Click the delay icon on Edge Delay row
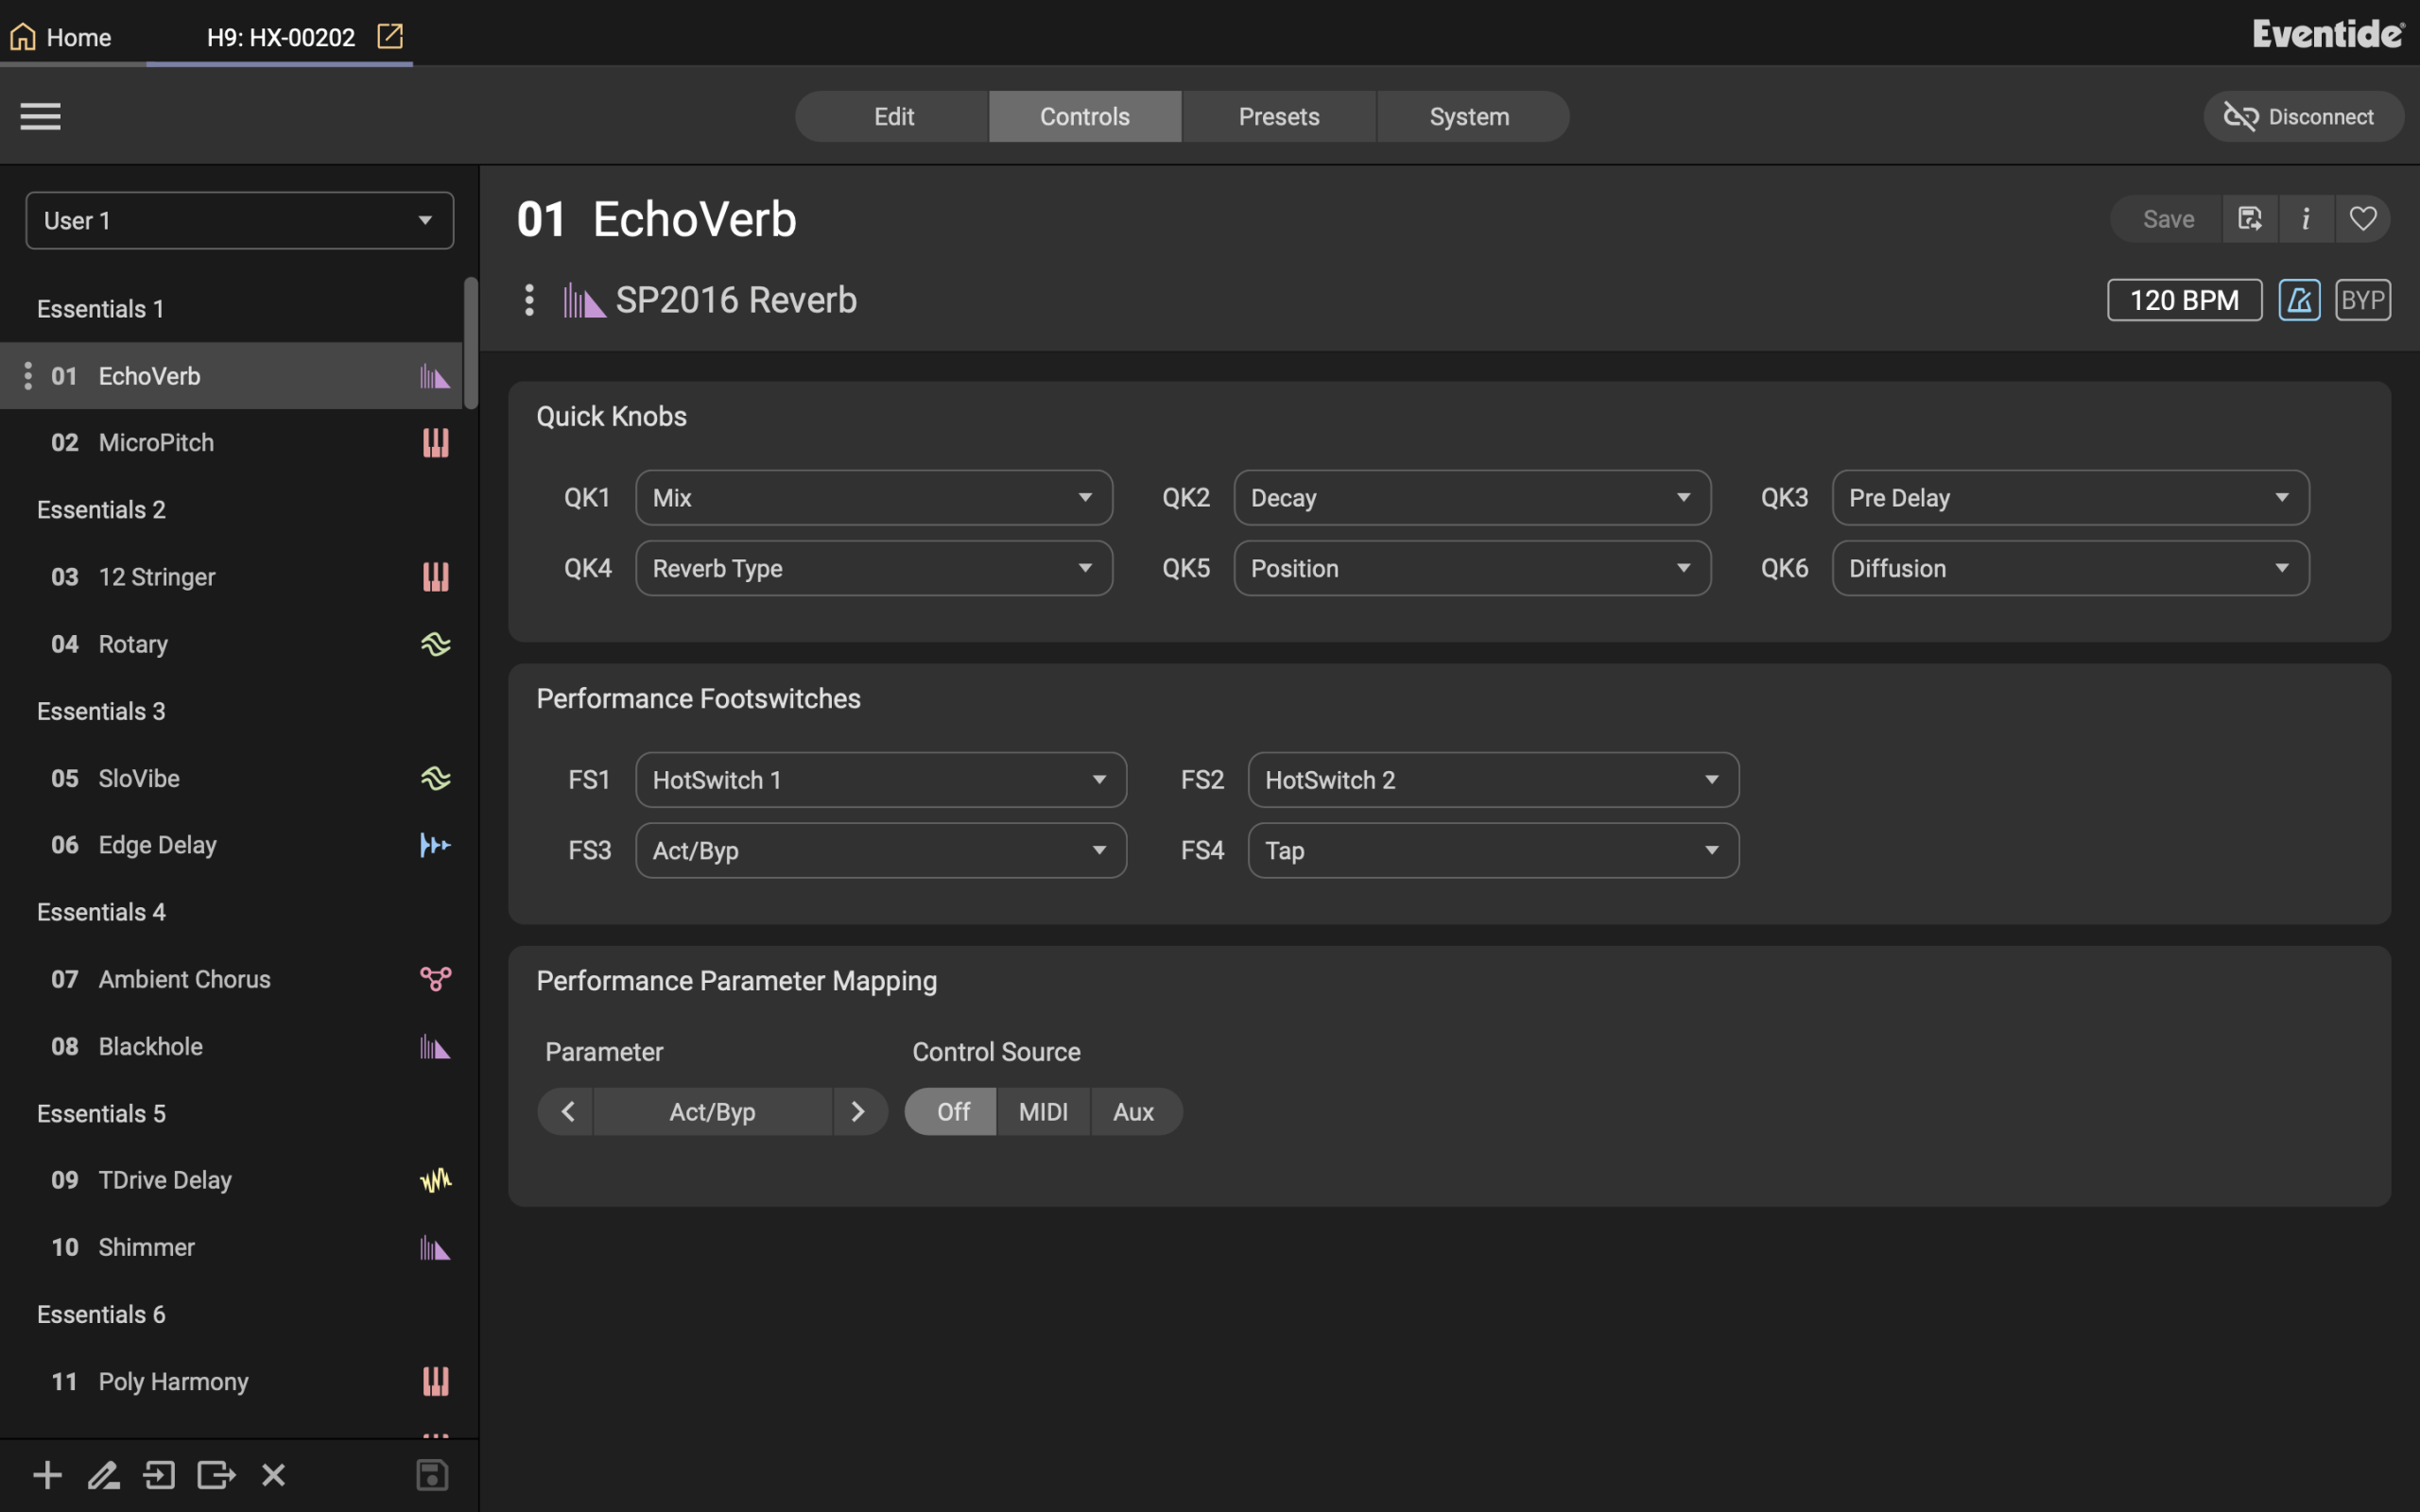This screenshot has width=2420, height=1512. [x=435, y=845]
